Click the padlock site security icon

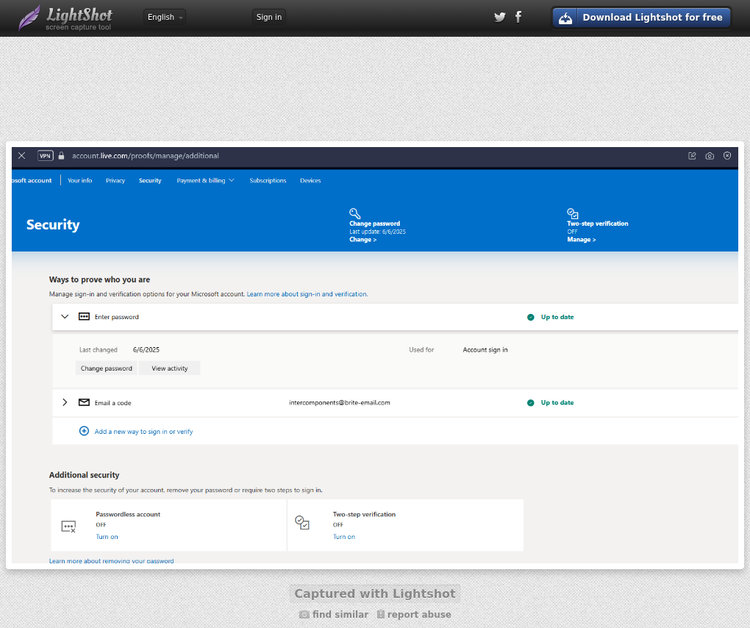pos(61,155)
